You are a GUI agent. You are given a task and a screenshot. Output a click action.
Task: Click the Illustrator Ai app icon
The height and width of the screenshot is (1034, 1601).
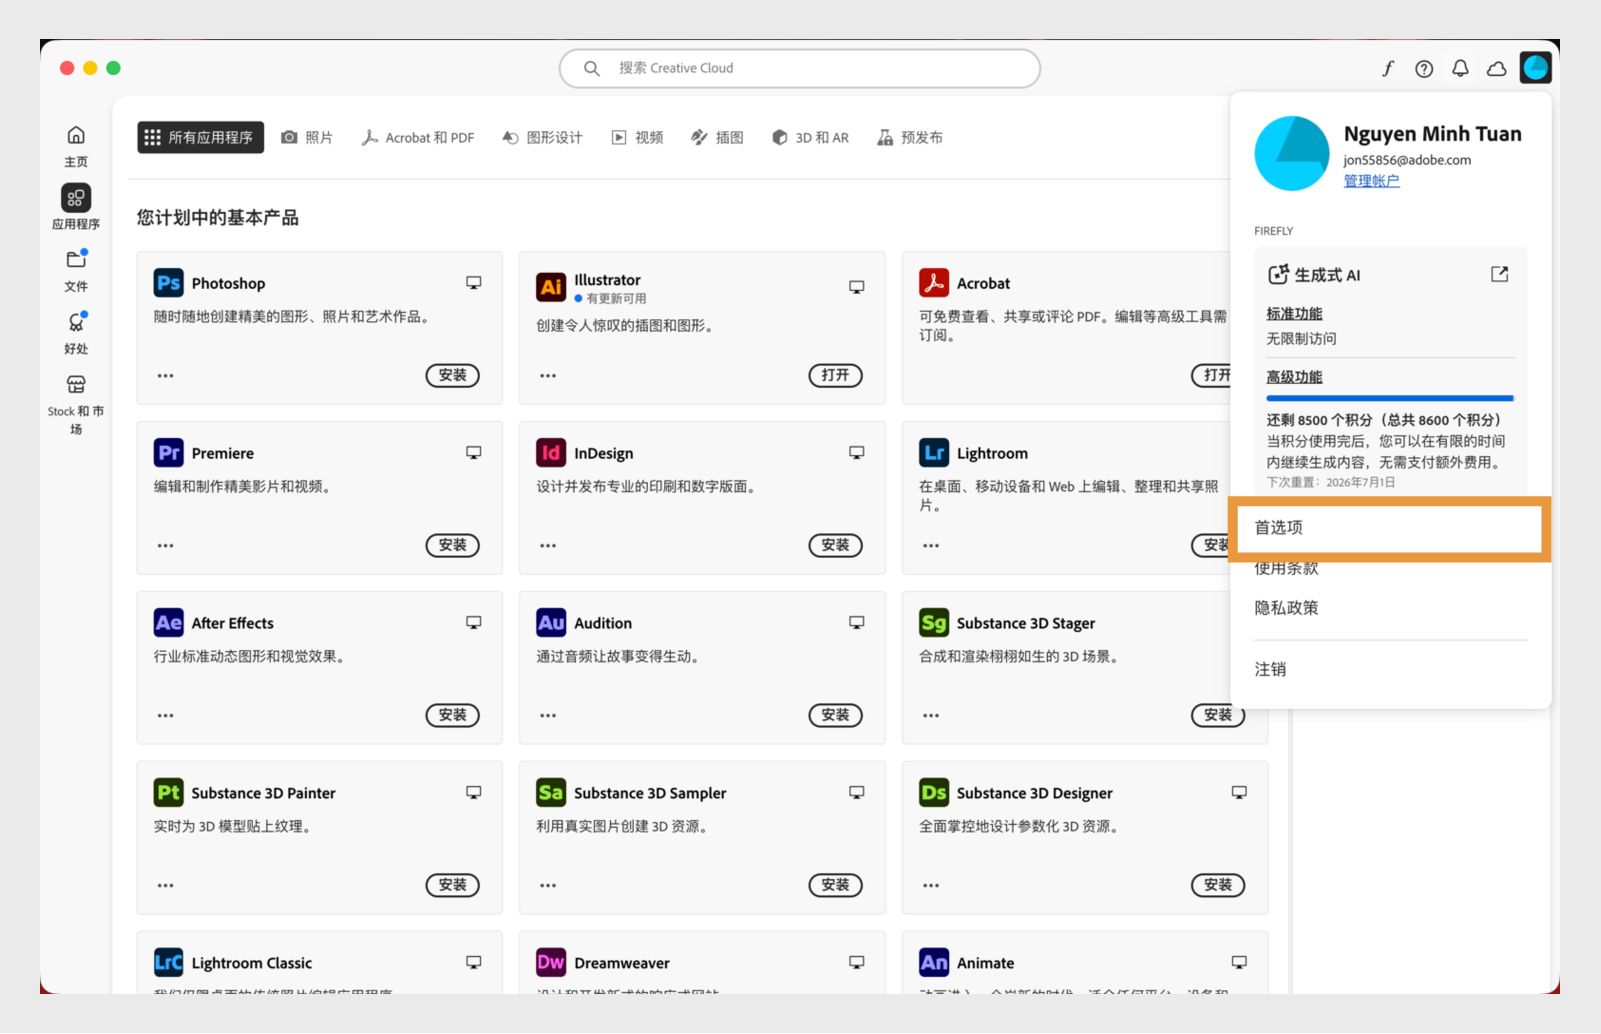click(551, 287)
